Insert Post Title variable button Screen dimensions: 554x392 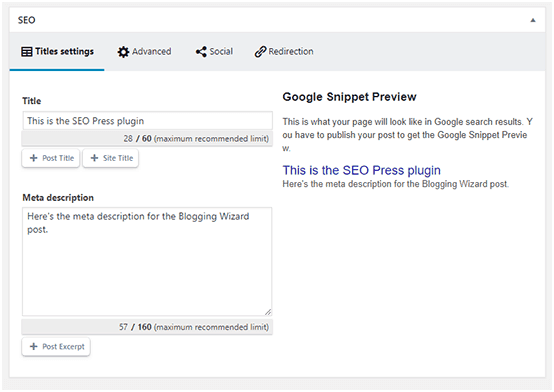[x=51, y=158]
